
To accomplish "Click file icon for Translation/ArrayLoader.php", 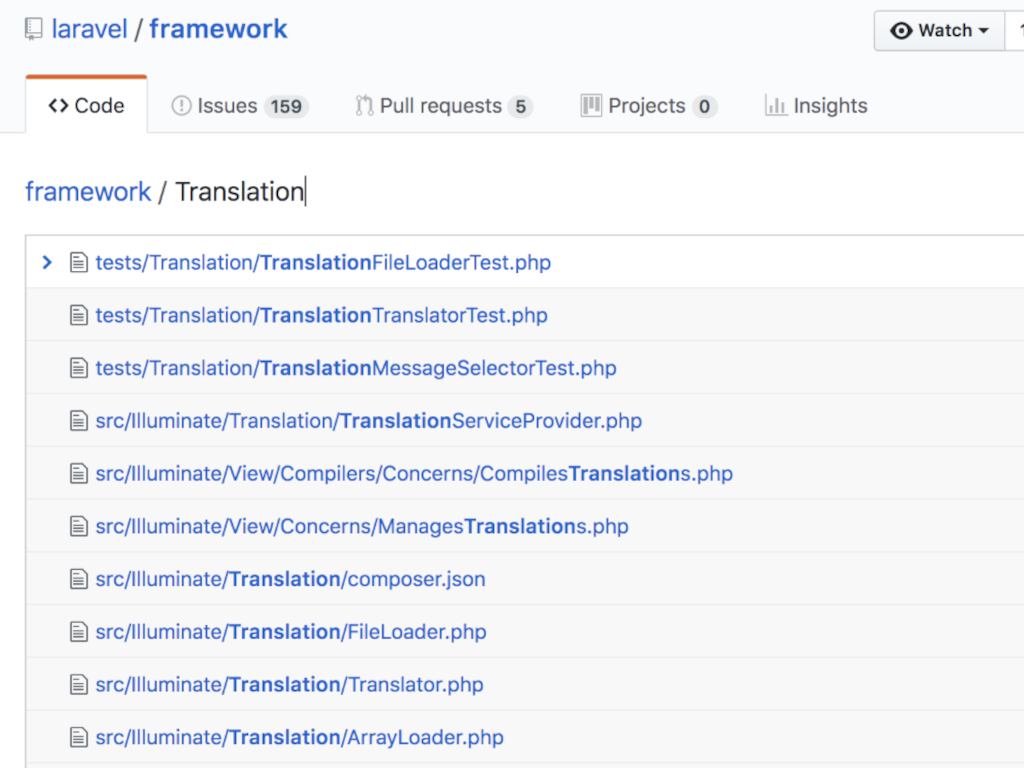I will click(x=79, y=738).
